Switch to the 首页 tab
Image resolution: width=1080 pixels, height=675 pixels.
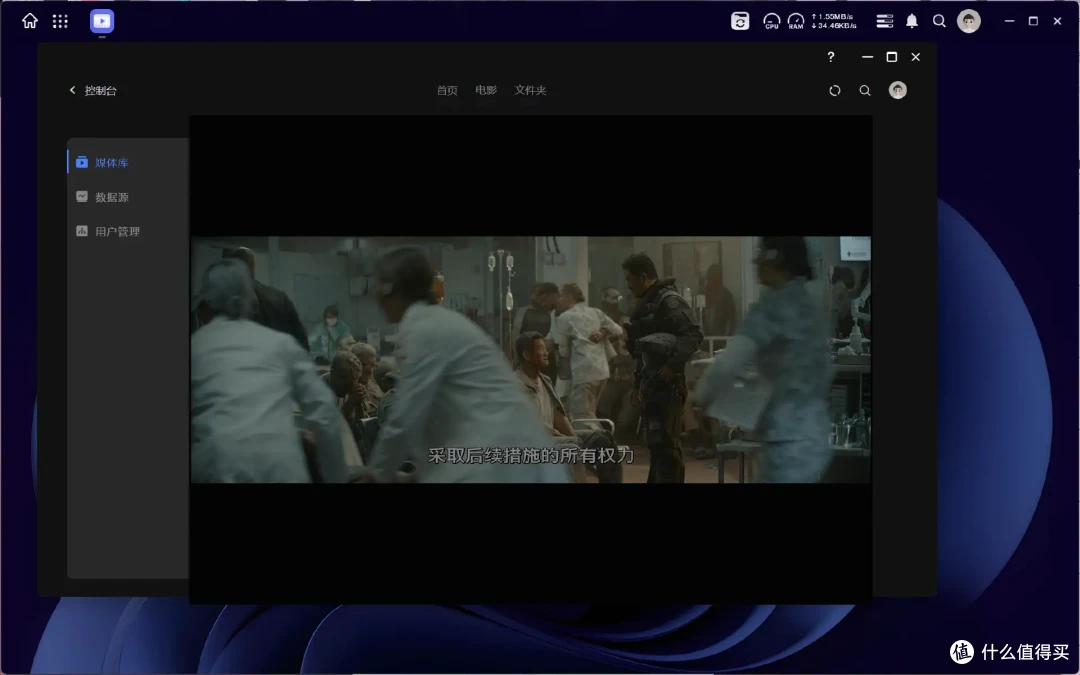pos(447,90)
